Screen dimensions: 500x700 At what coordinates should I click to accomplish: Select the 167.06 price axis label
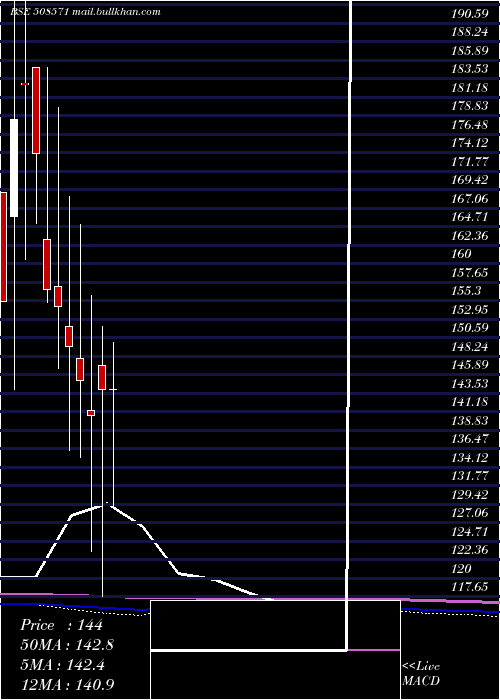tap(470, 199)
